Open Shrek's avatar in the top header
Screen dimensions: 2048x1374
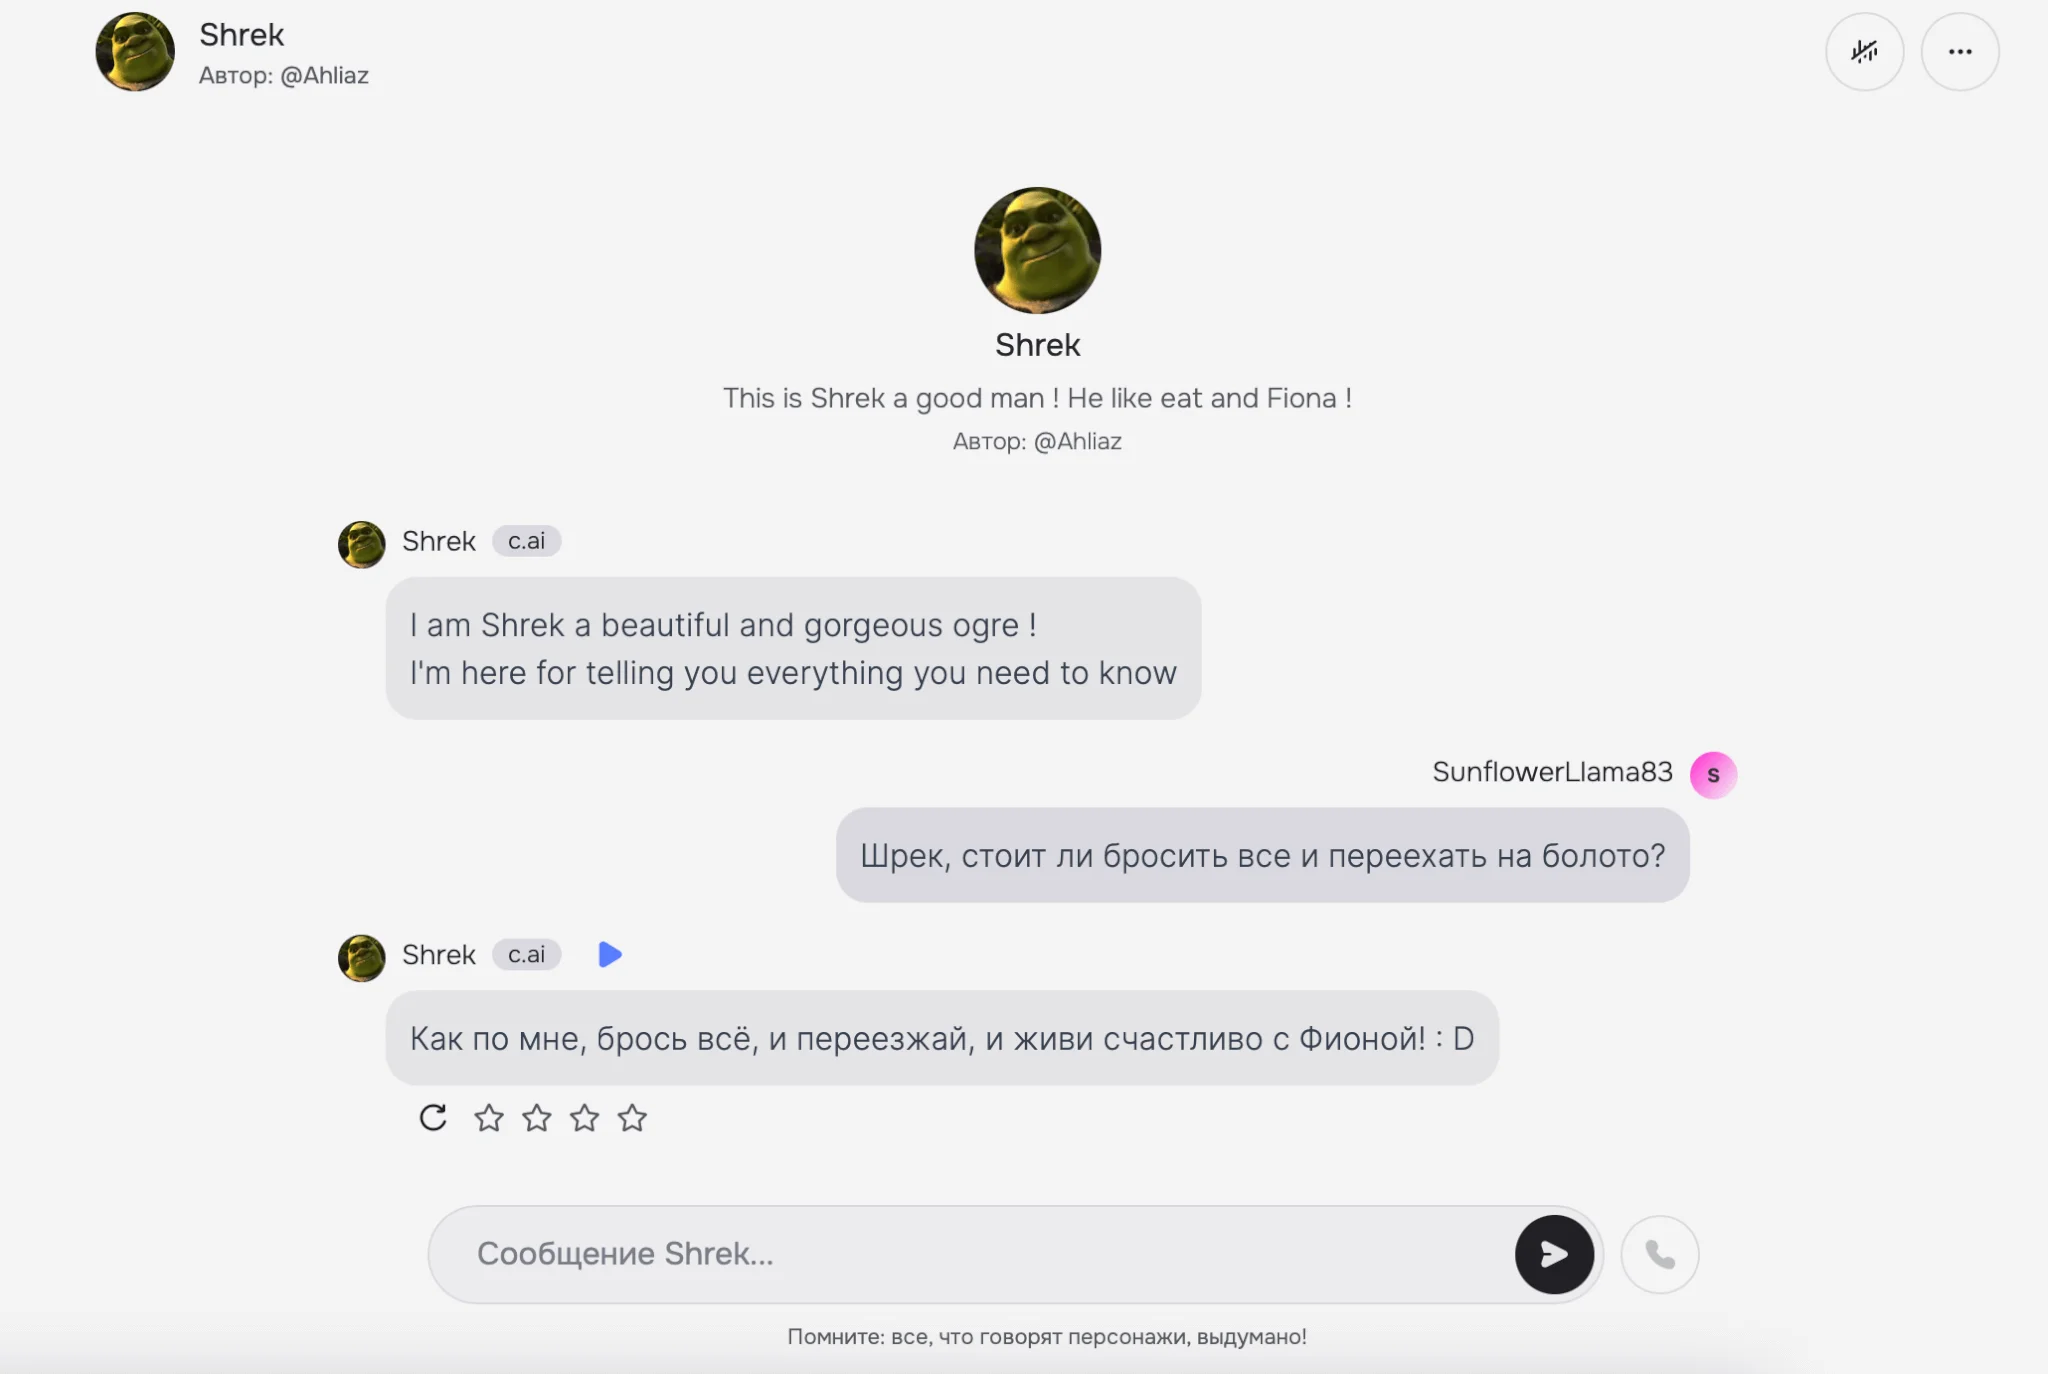[135, 52]
